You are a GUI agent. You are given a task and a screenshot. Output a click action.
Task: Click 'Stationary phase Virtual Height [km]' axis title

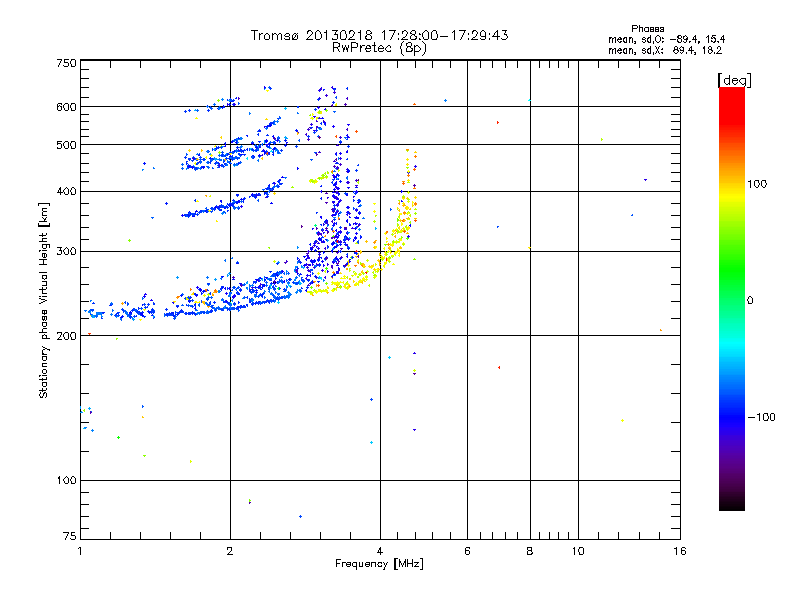44,300
